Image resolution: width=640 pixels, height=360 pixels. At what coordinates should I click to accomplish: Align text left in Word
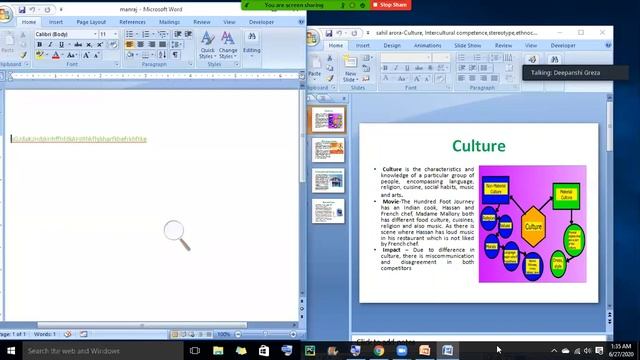coord(130,44)
